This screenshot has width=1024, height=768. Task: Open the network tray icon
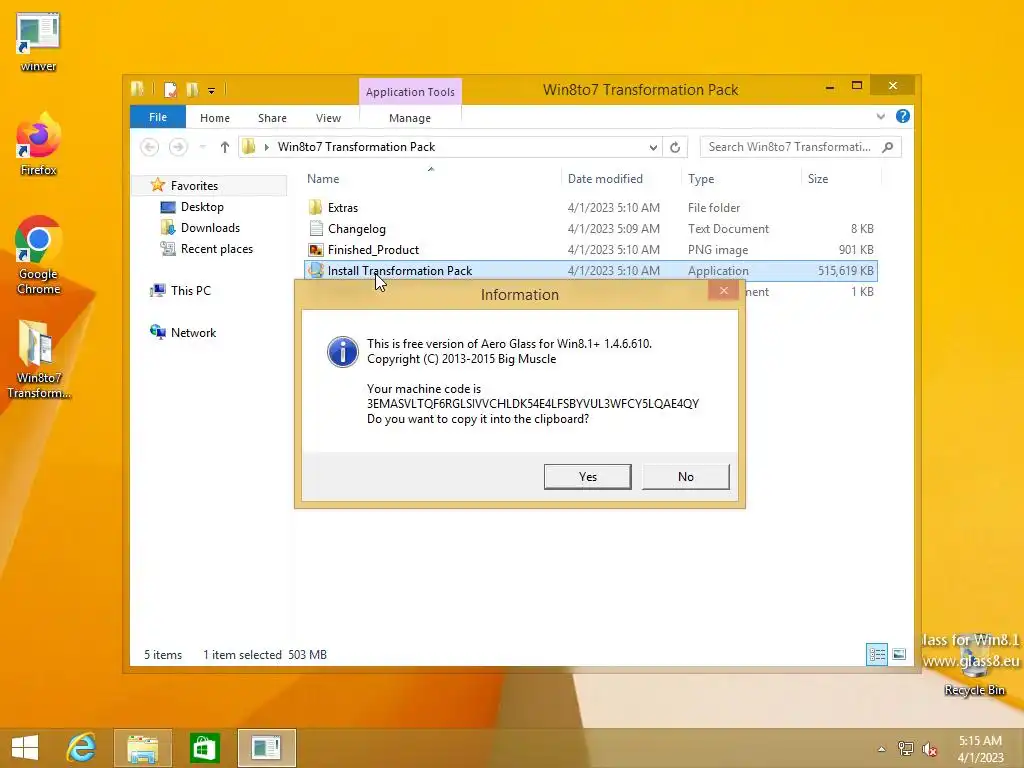[905, 749]
